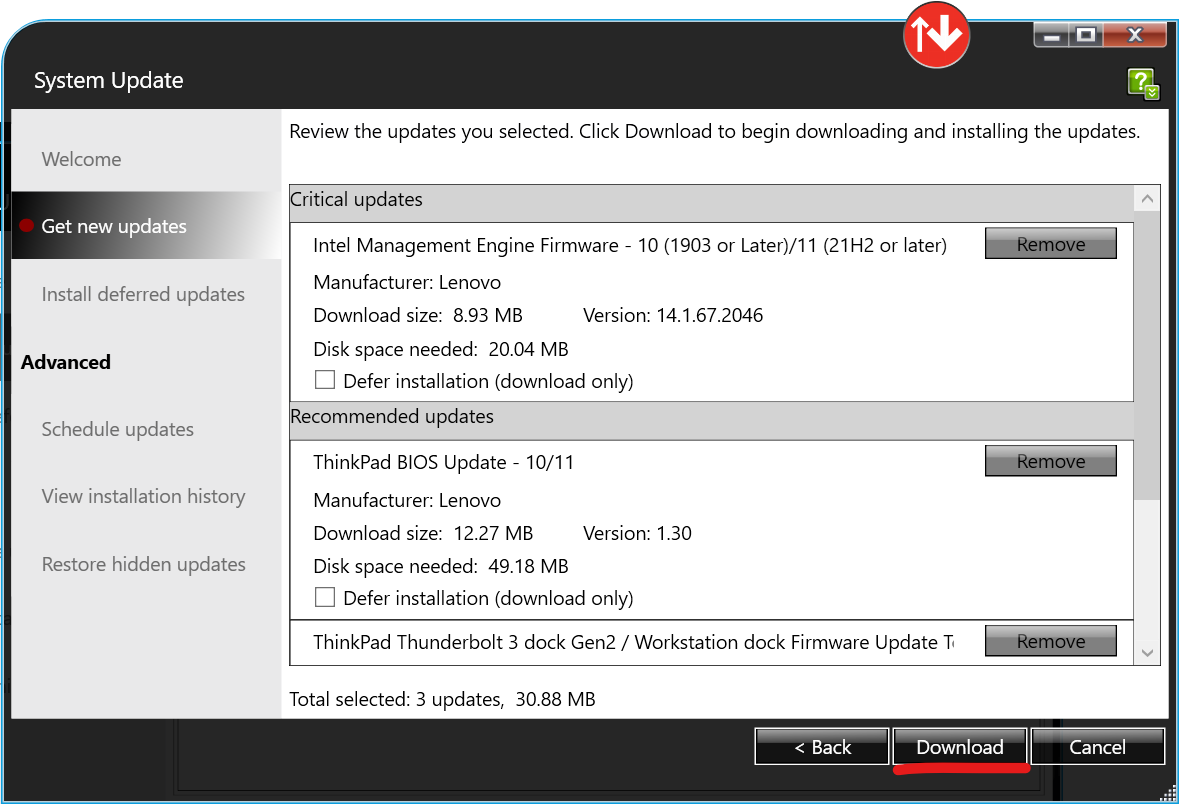This screenshot has width=1179, height=804.
Task: Go back with the Back button
Action: (822, 747)
